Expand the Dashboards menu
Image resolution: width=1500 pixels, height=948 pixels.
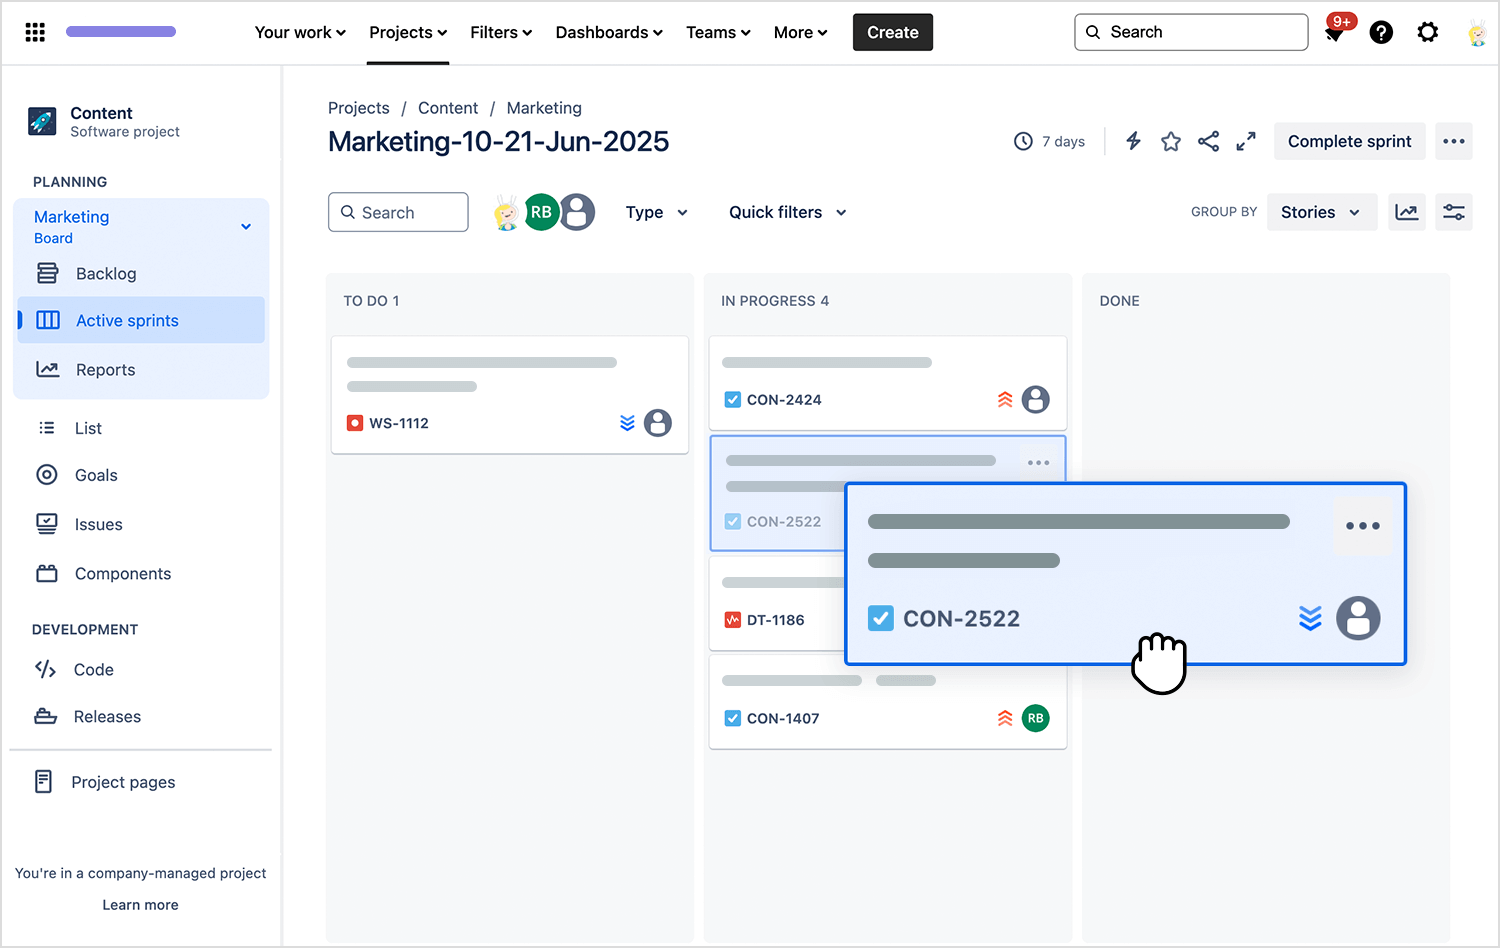[x=609, y=32]
